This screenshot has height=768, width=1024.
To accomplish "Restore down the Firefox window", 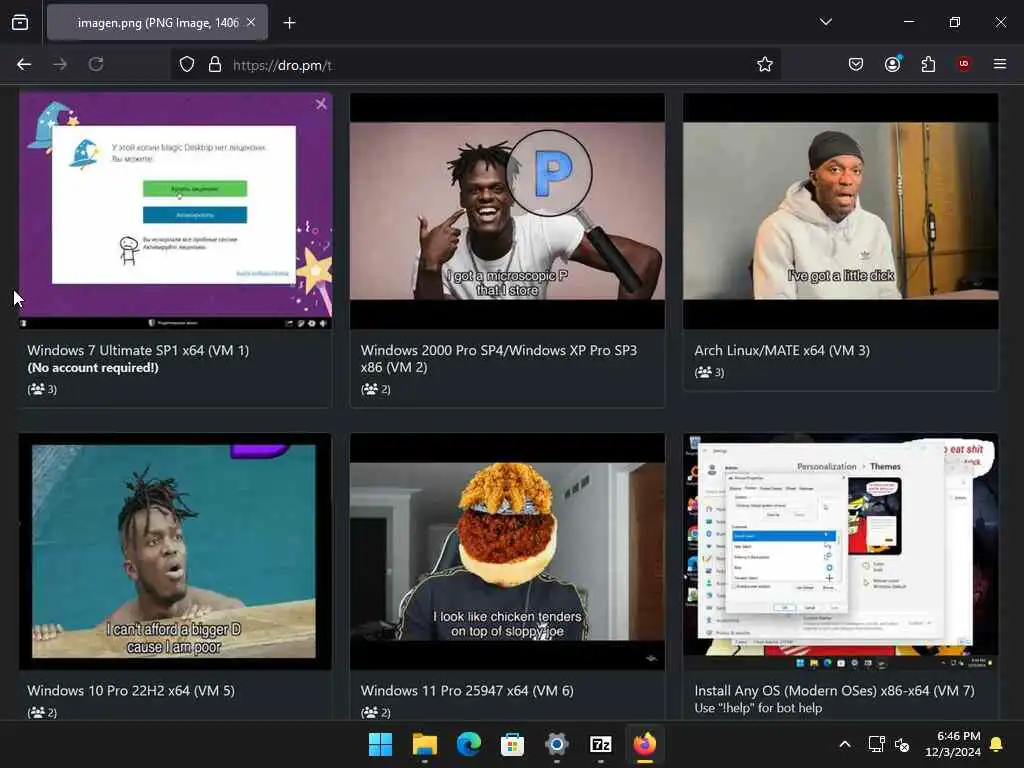I will [954, 22].
